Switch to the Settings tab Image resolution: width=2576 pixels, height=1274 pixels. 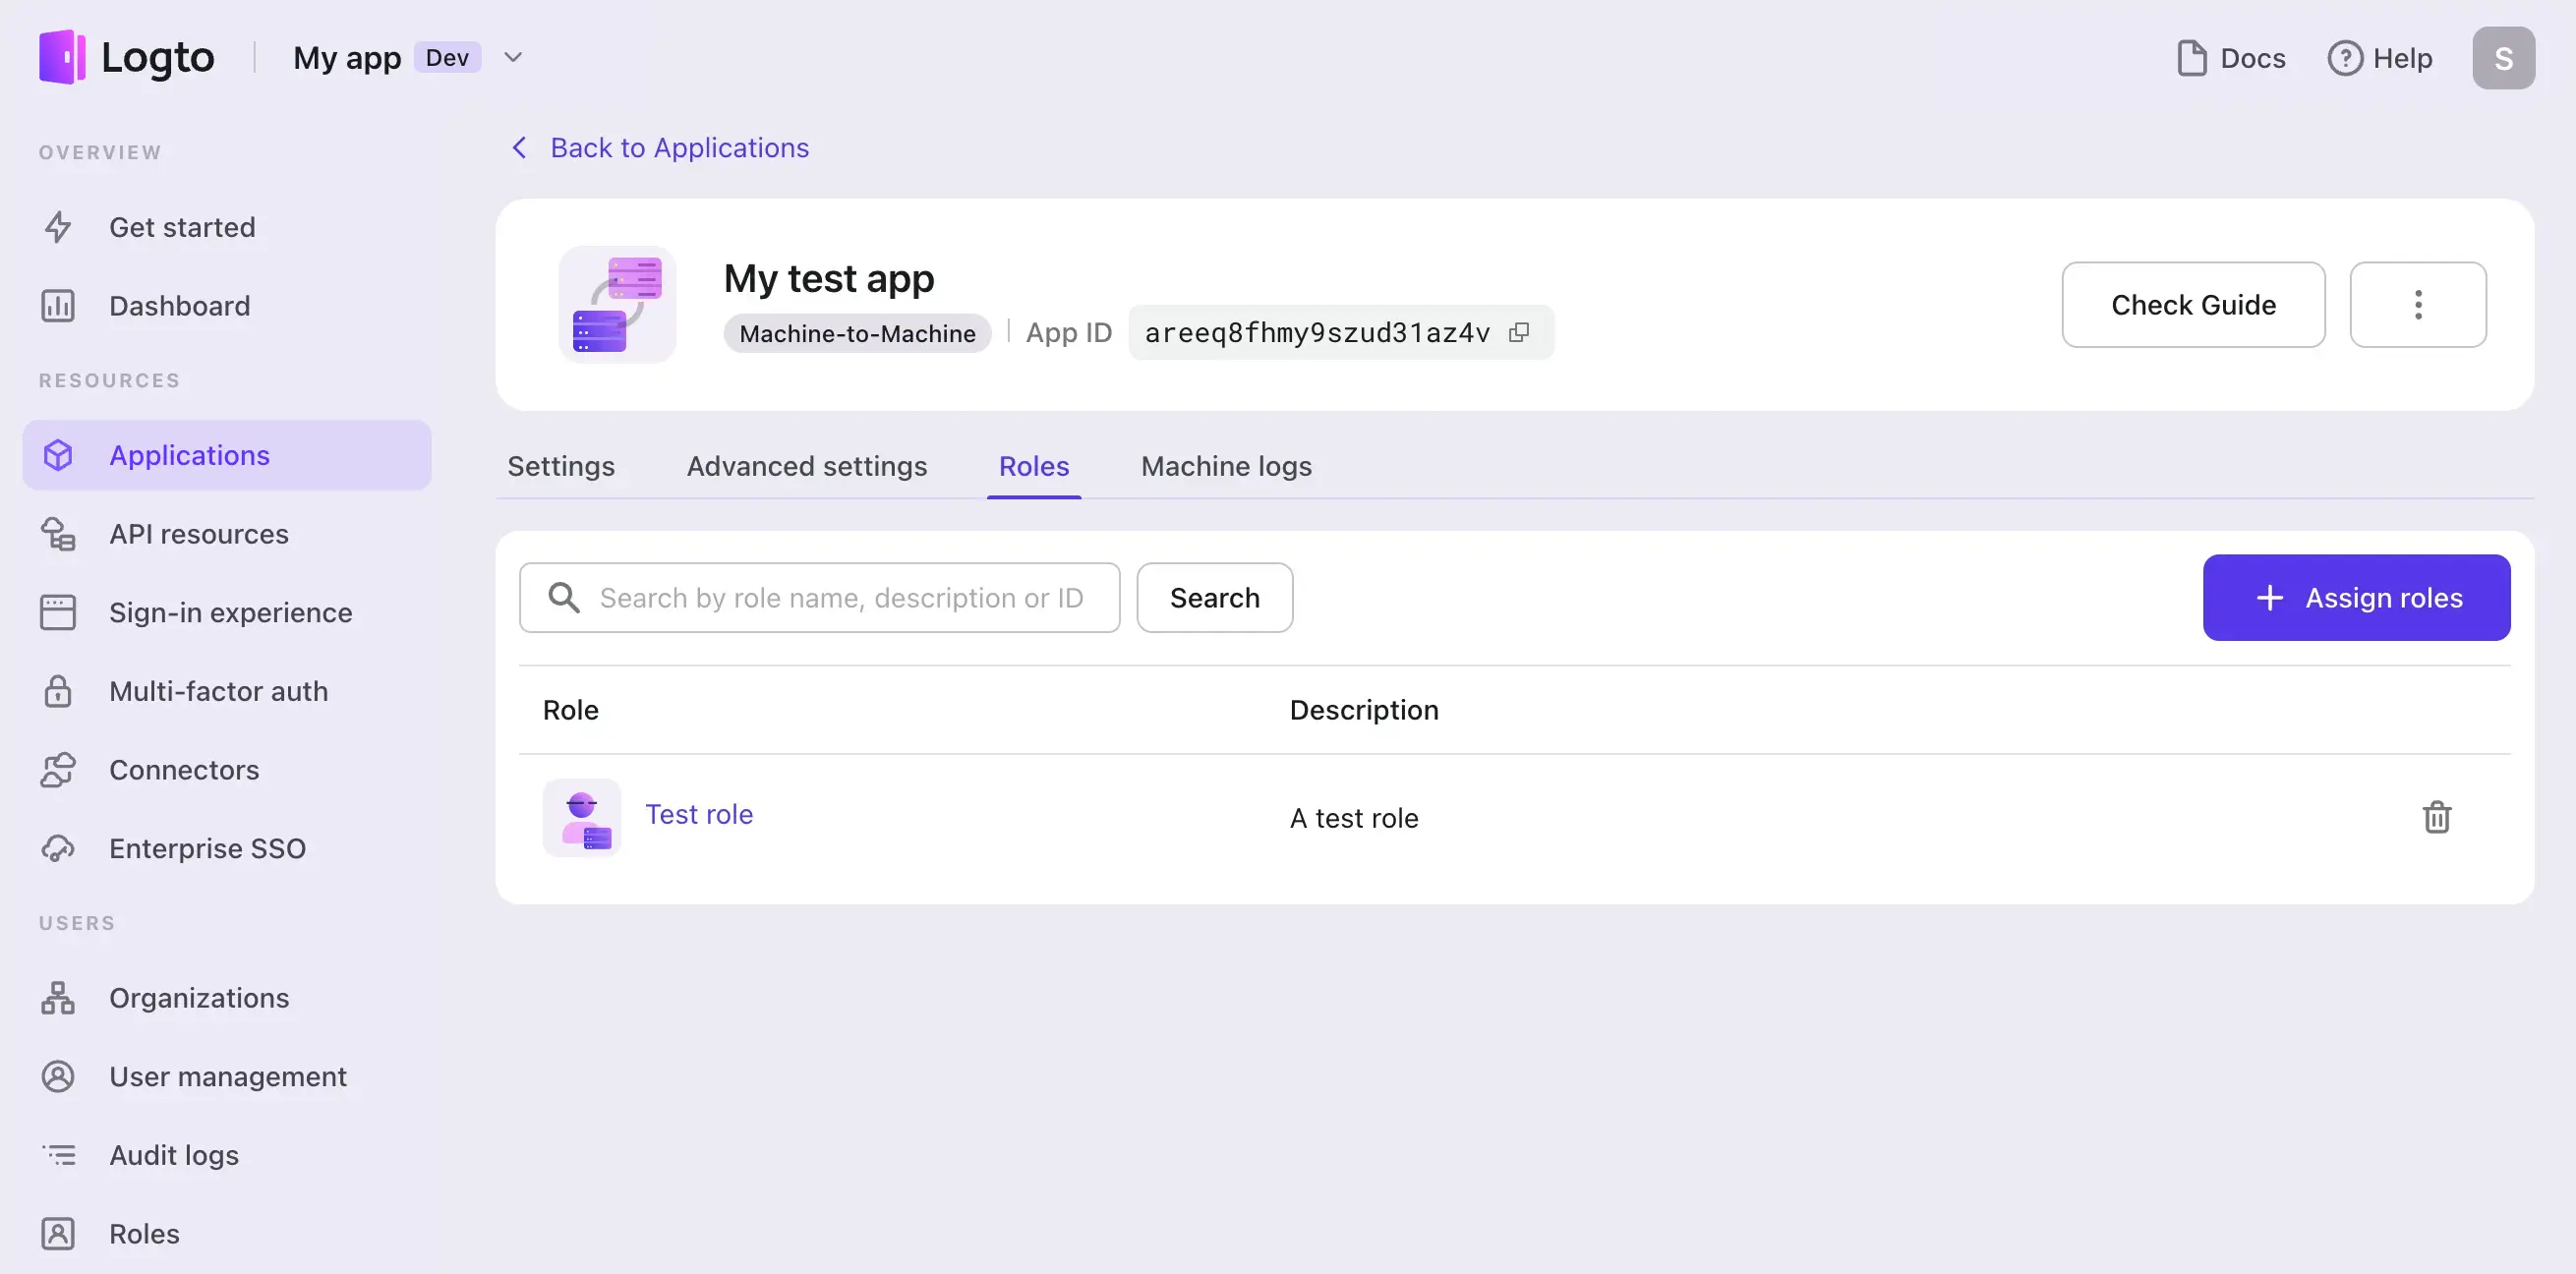560,465
